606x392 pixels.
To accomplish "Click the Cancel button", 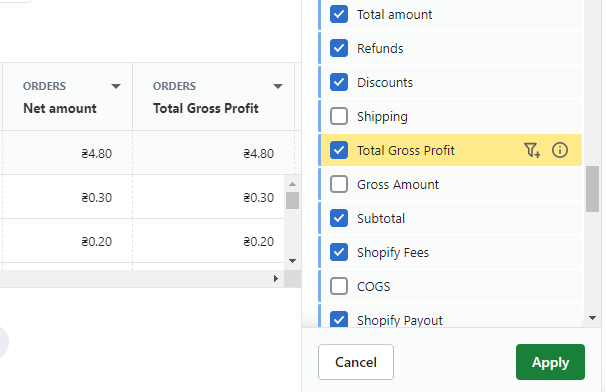I will tap(356, 362).
